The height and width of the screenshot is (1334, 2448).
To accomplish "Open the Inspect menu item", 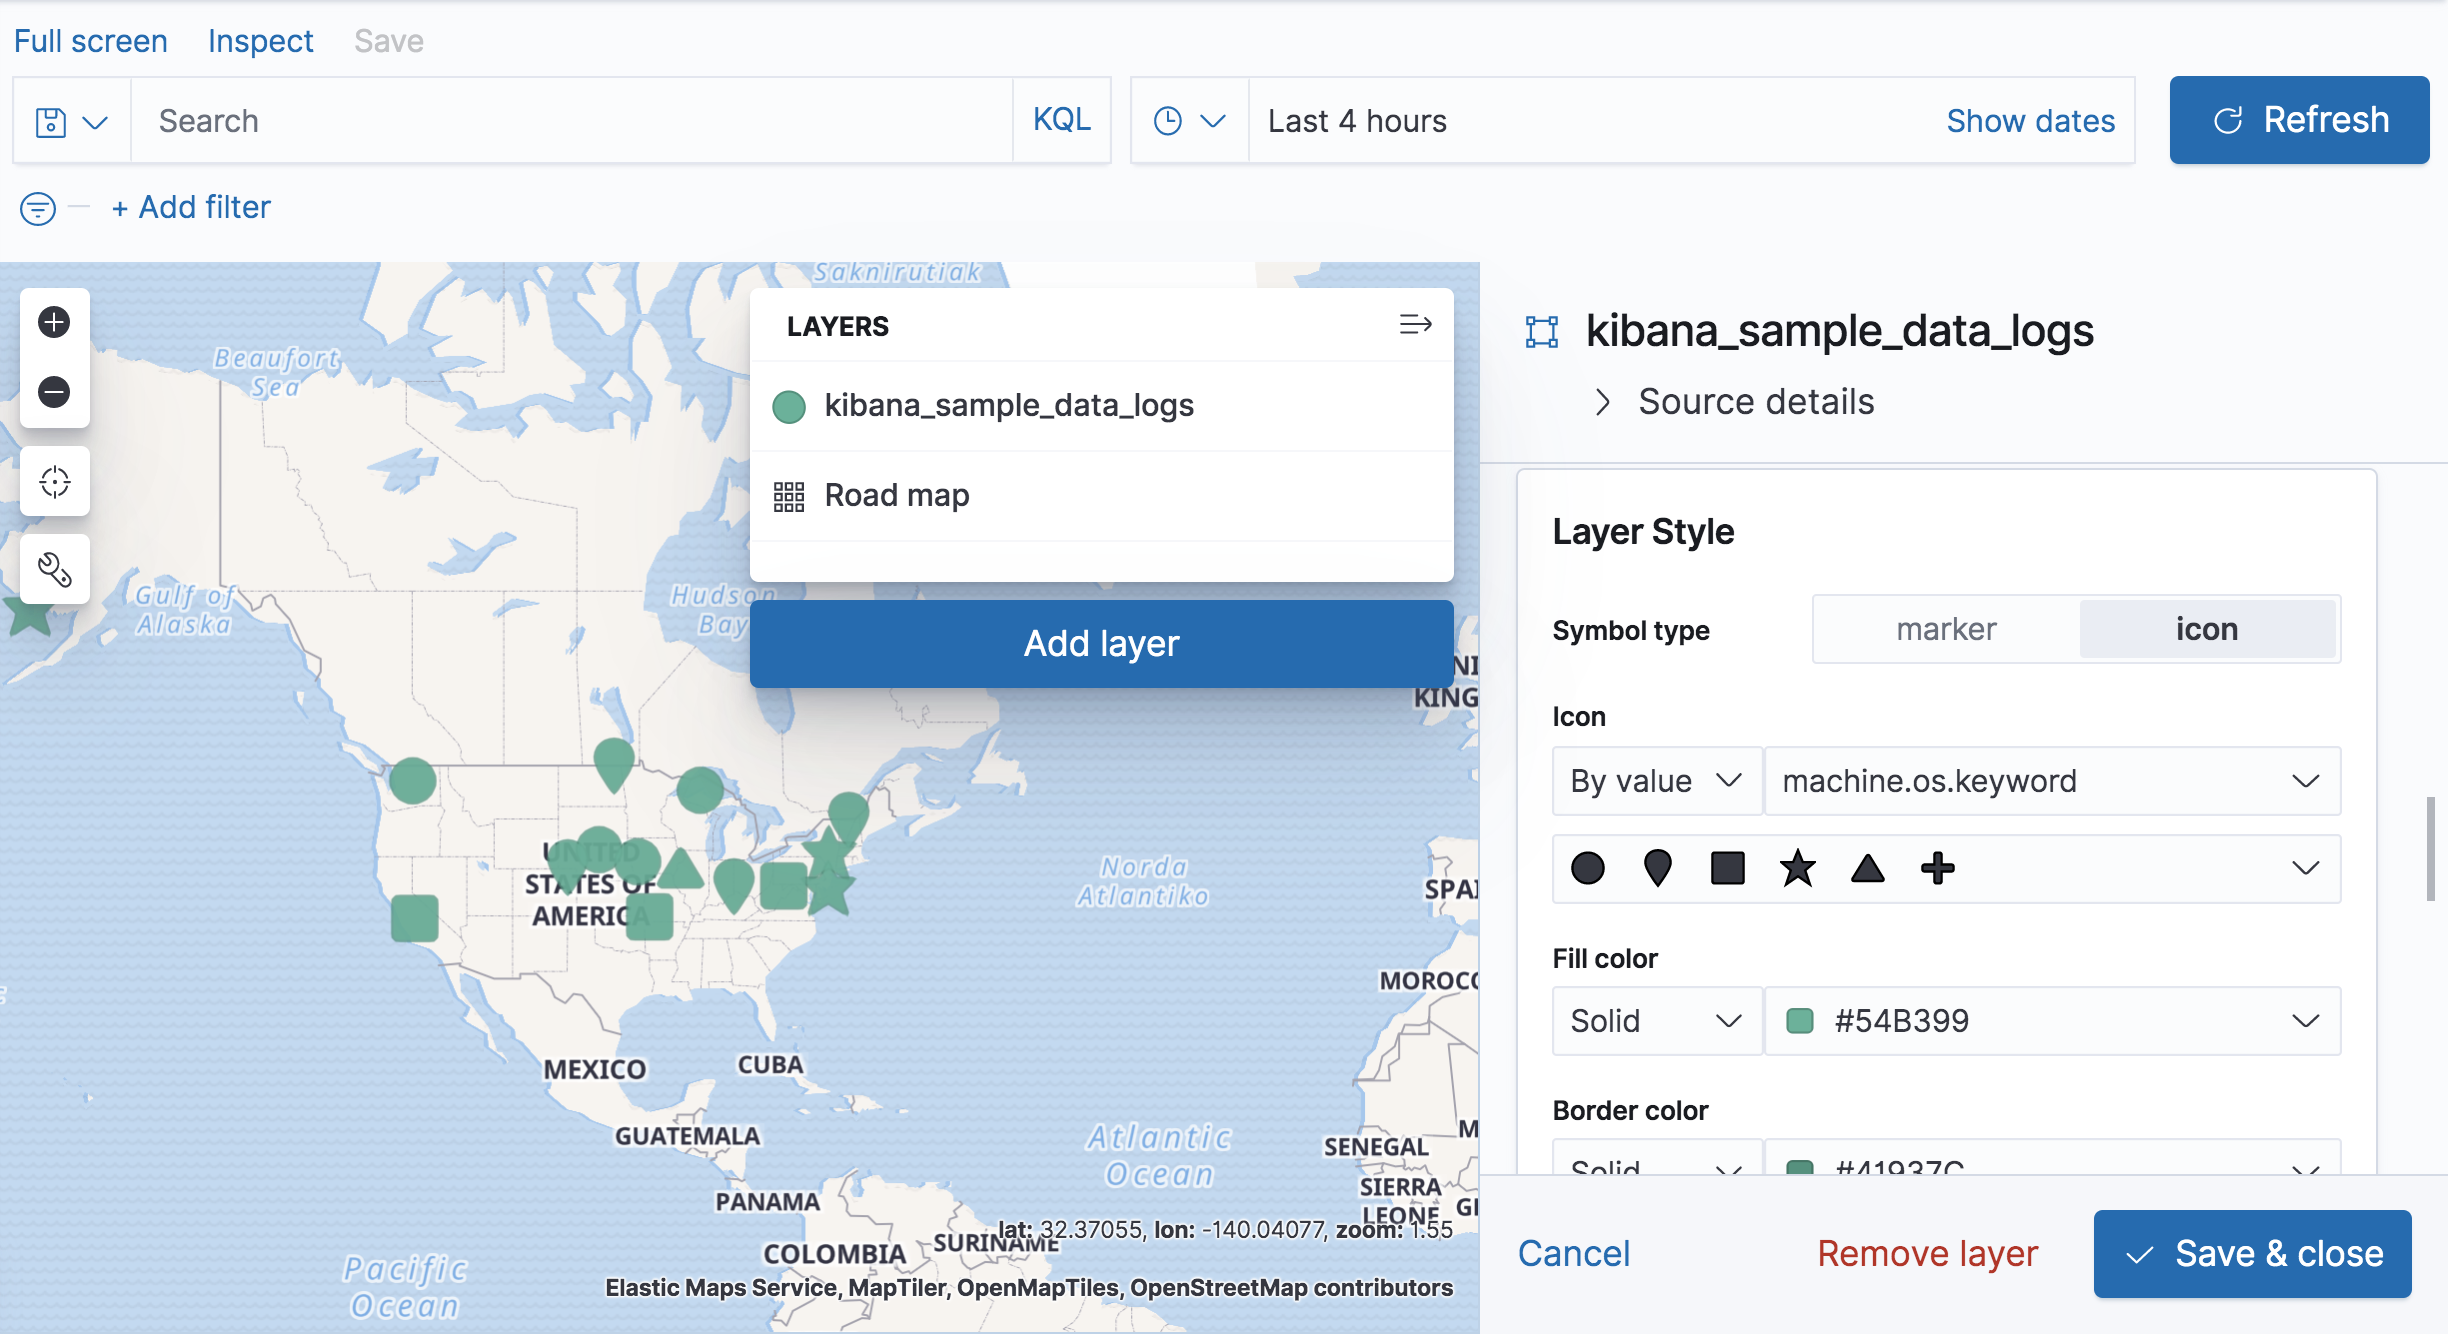I will pos(260,41).
